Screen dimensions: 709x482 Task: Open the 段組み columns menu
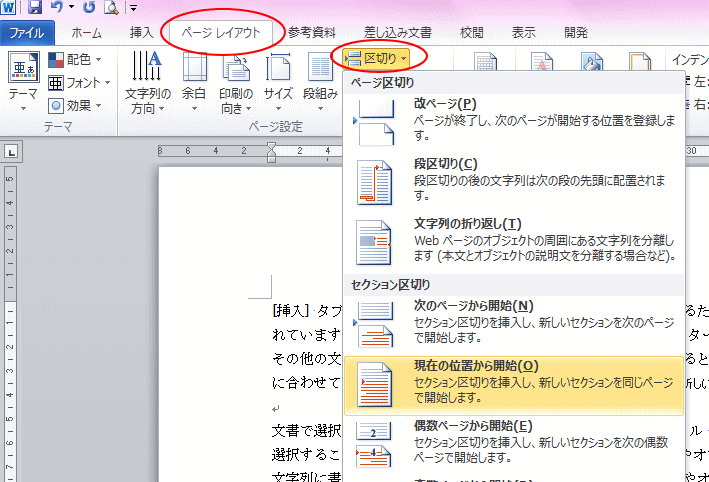tap(320, 81)
